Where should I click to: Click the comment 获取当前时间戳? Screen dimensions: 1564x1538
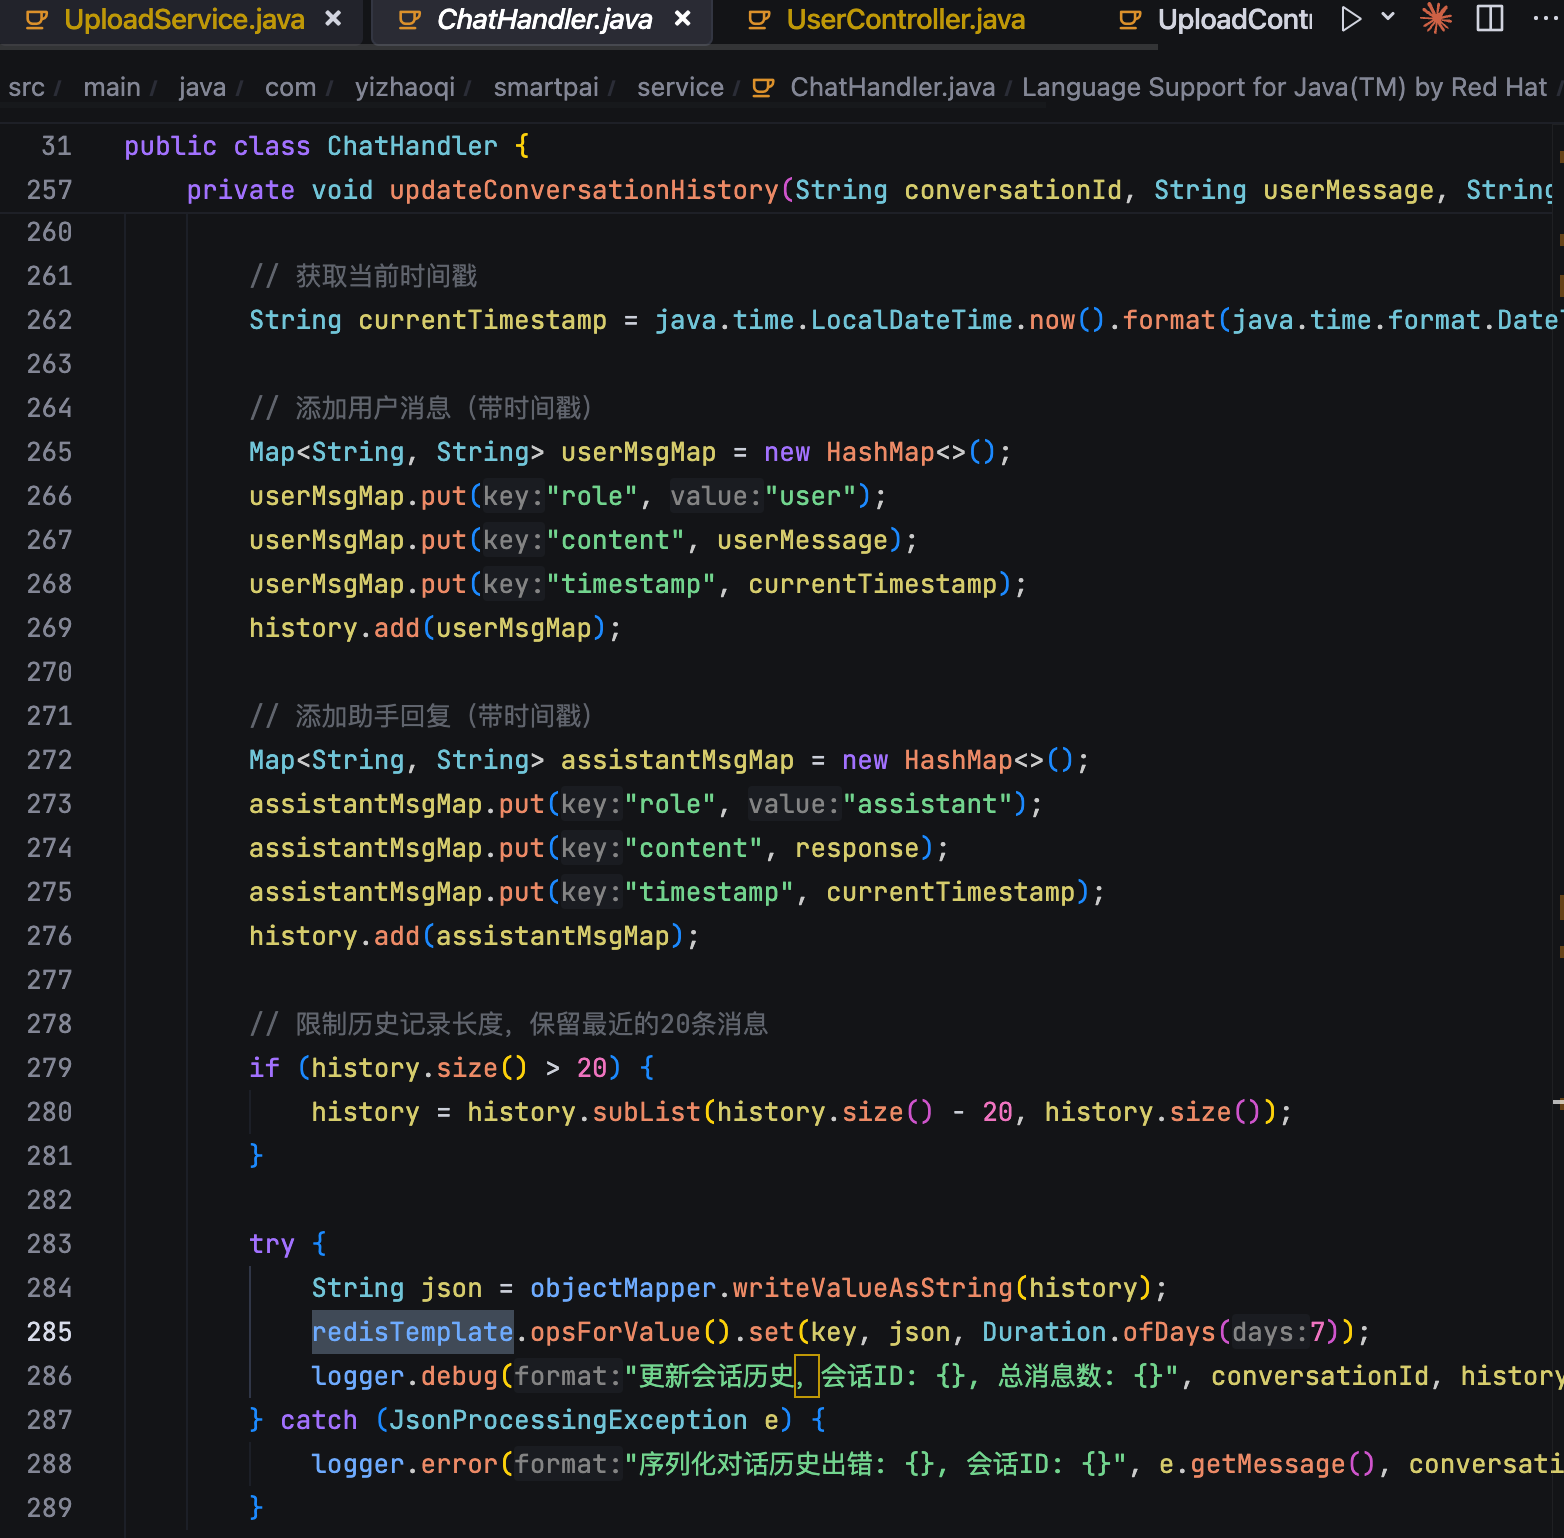pos(363,276)
